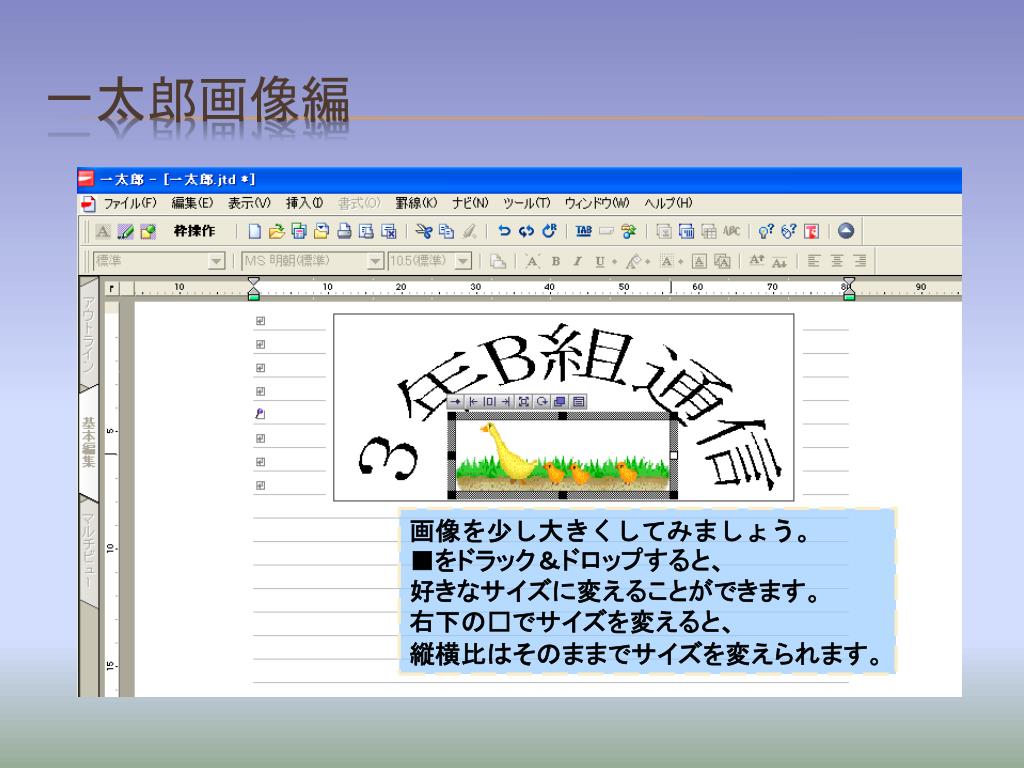Click the duck image in the frame

(563, 456)
